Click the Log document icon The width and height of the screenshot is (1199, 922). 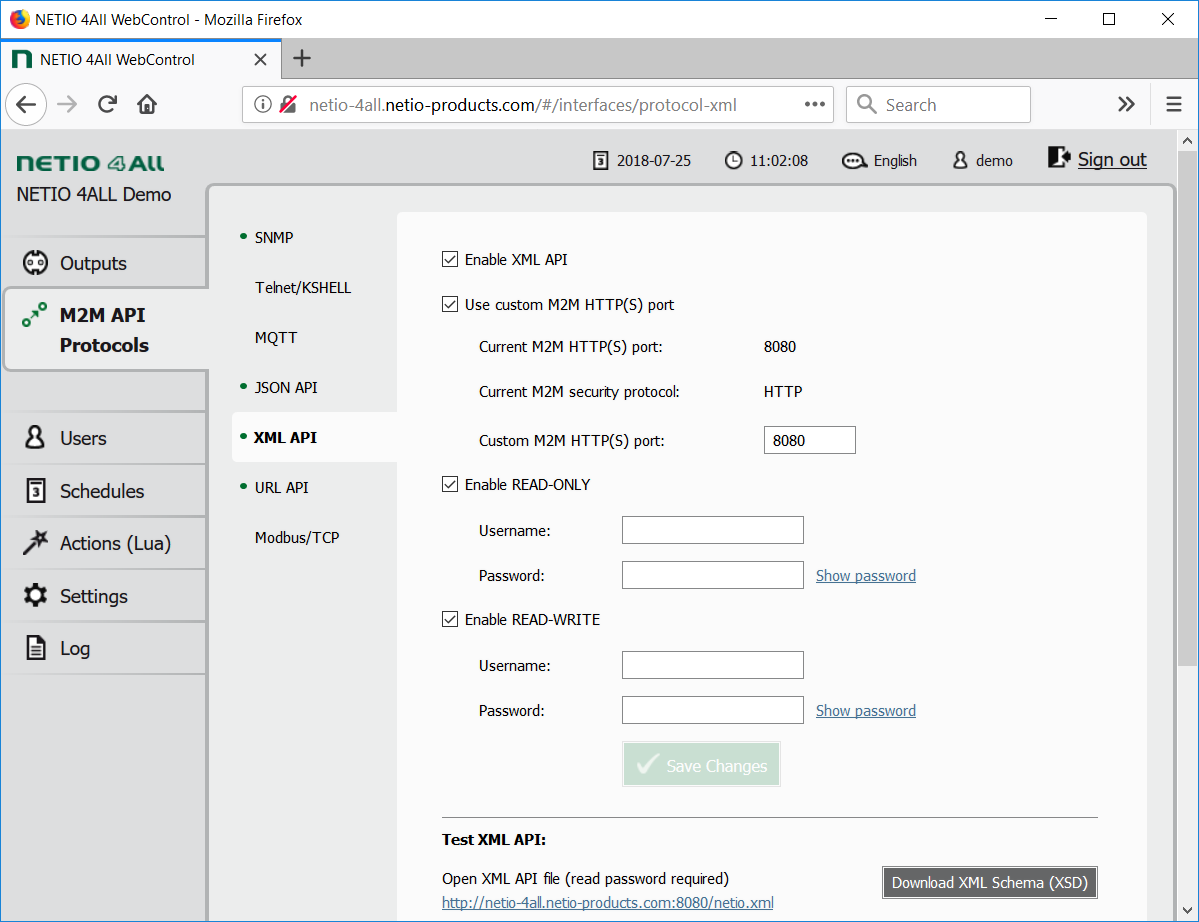click(36, 648)
